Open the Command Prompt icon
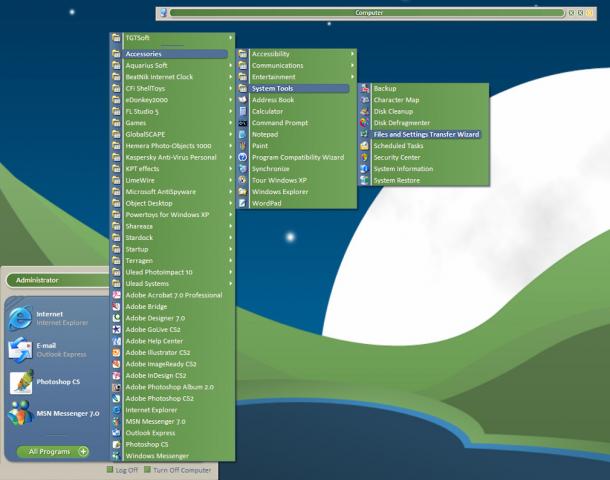Image resolution: width=610 pixels, height=480 pixels. pos(243,123)
